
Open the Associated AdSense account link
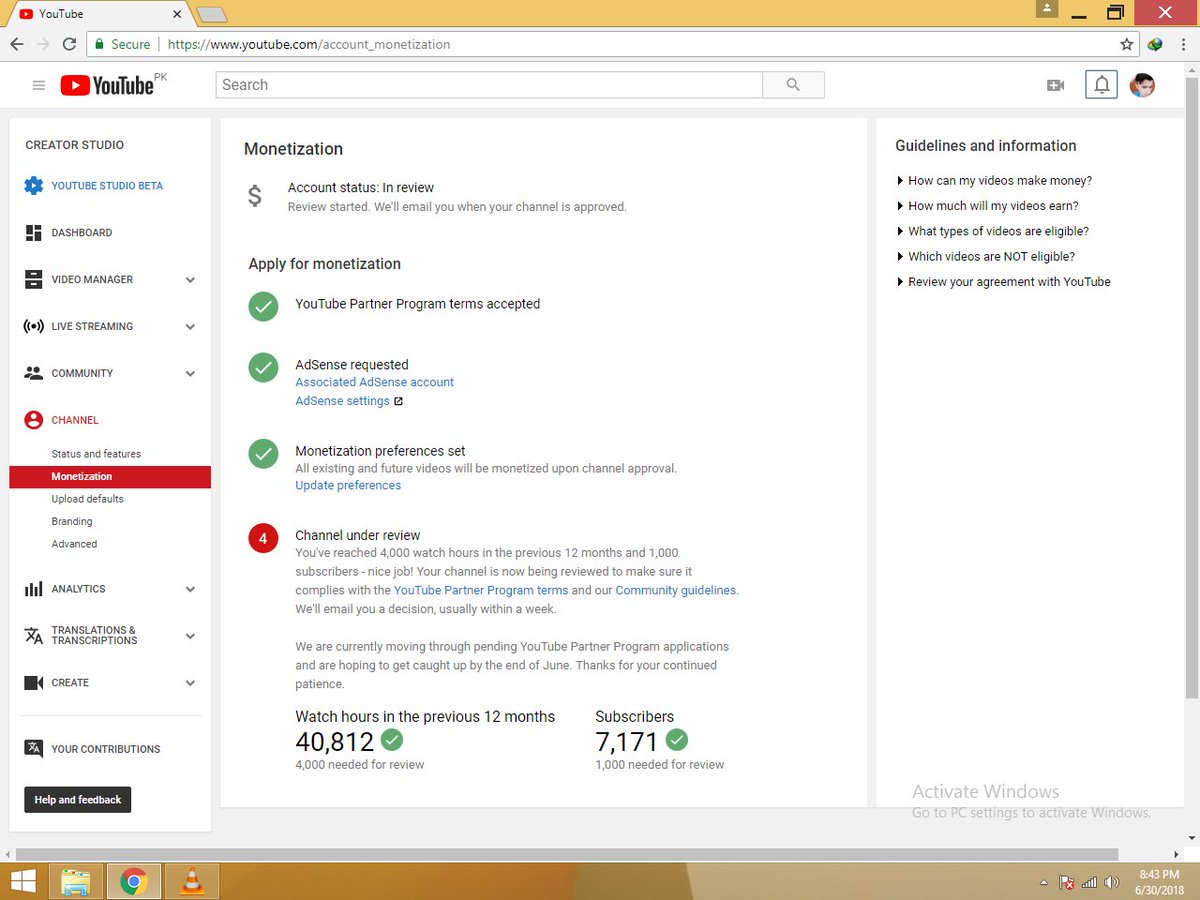374,382
